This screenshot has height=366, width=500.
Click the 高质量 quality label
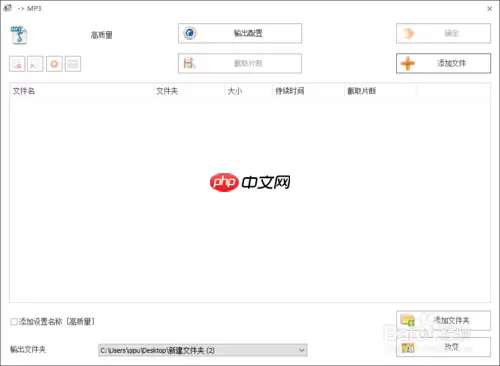coord(101,35)
